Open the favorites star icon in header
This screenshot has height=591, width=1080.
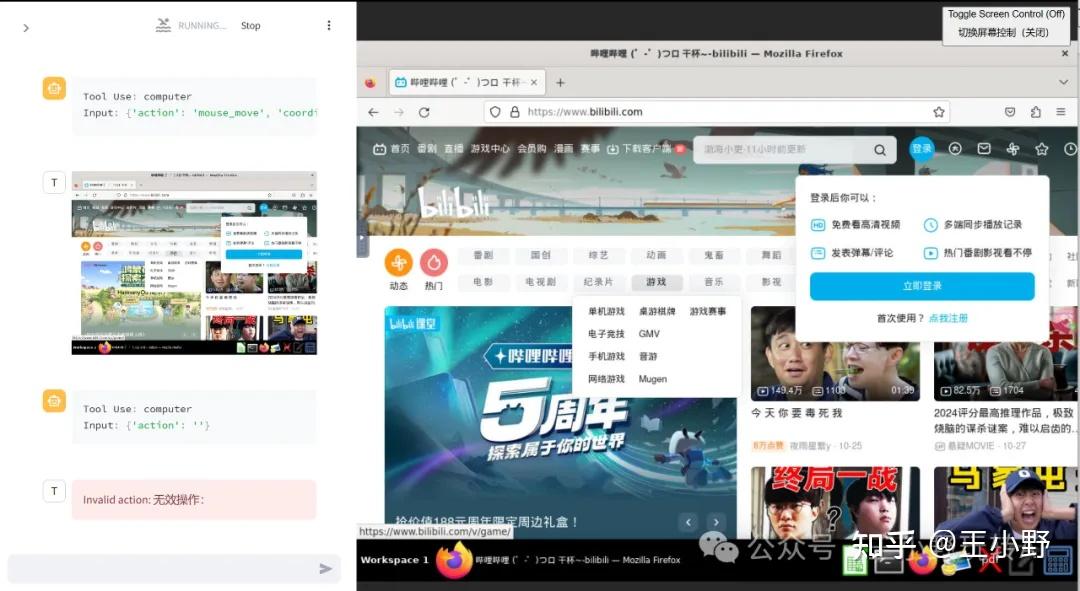(1041, 149)
